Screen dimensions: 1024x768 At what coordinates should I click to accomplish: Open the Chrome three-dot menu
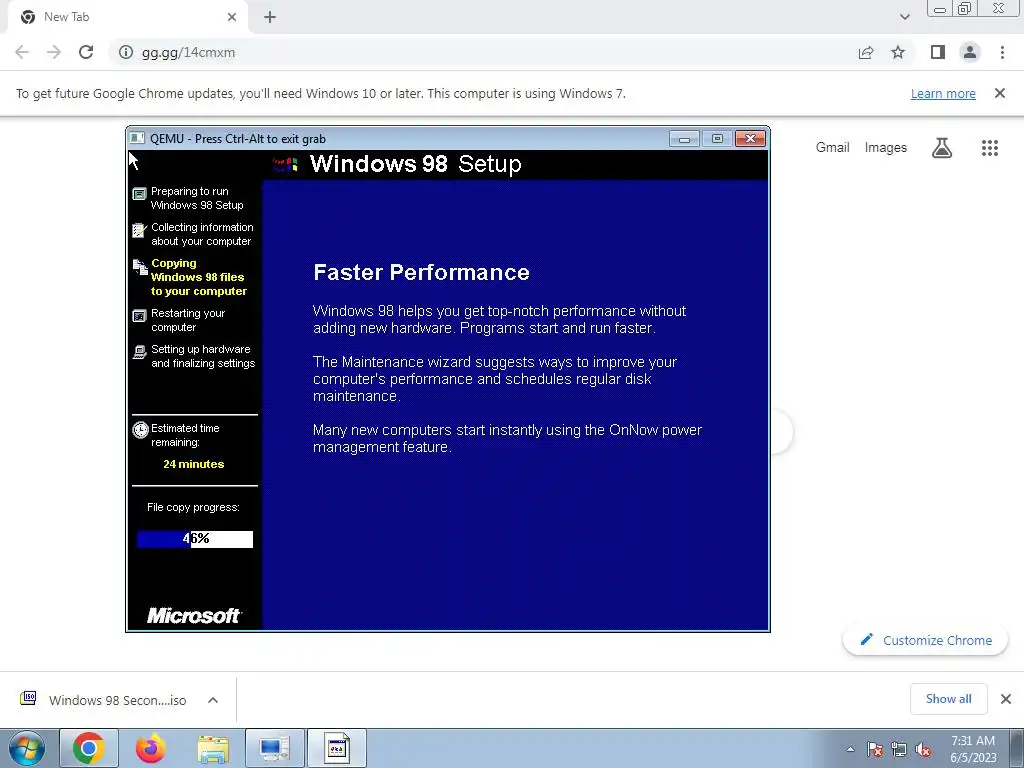coord(1002,52)
